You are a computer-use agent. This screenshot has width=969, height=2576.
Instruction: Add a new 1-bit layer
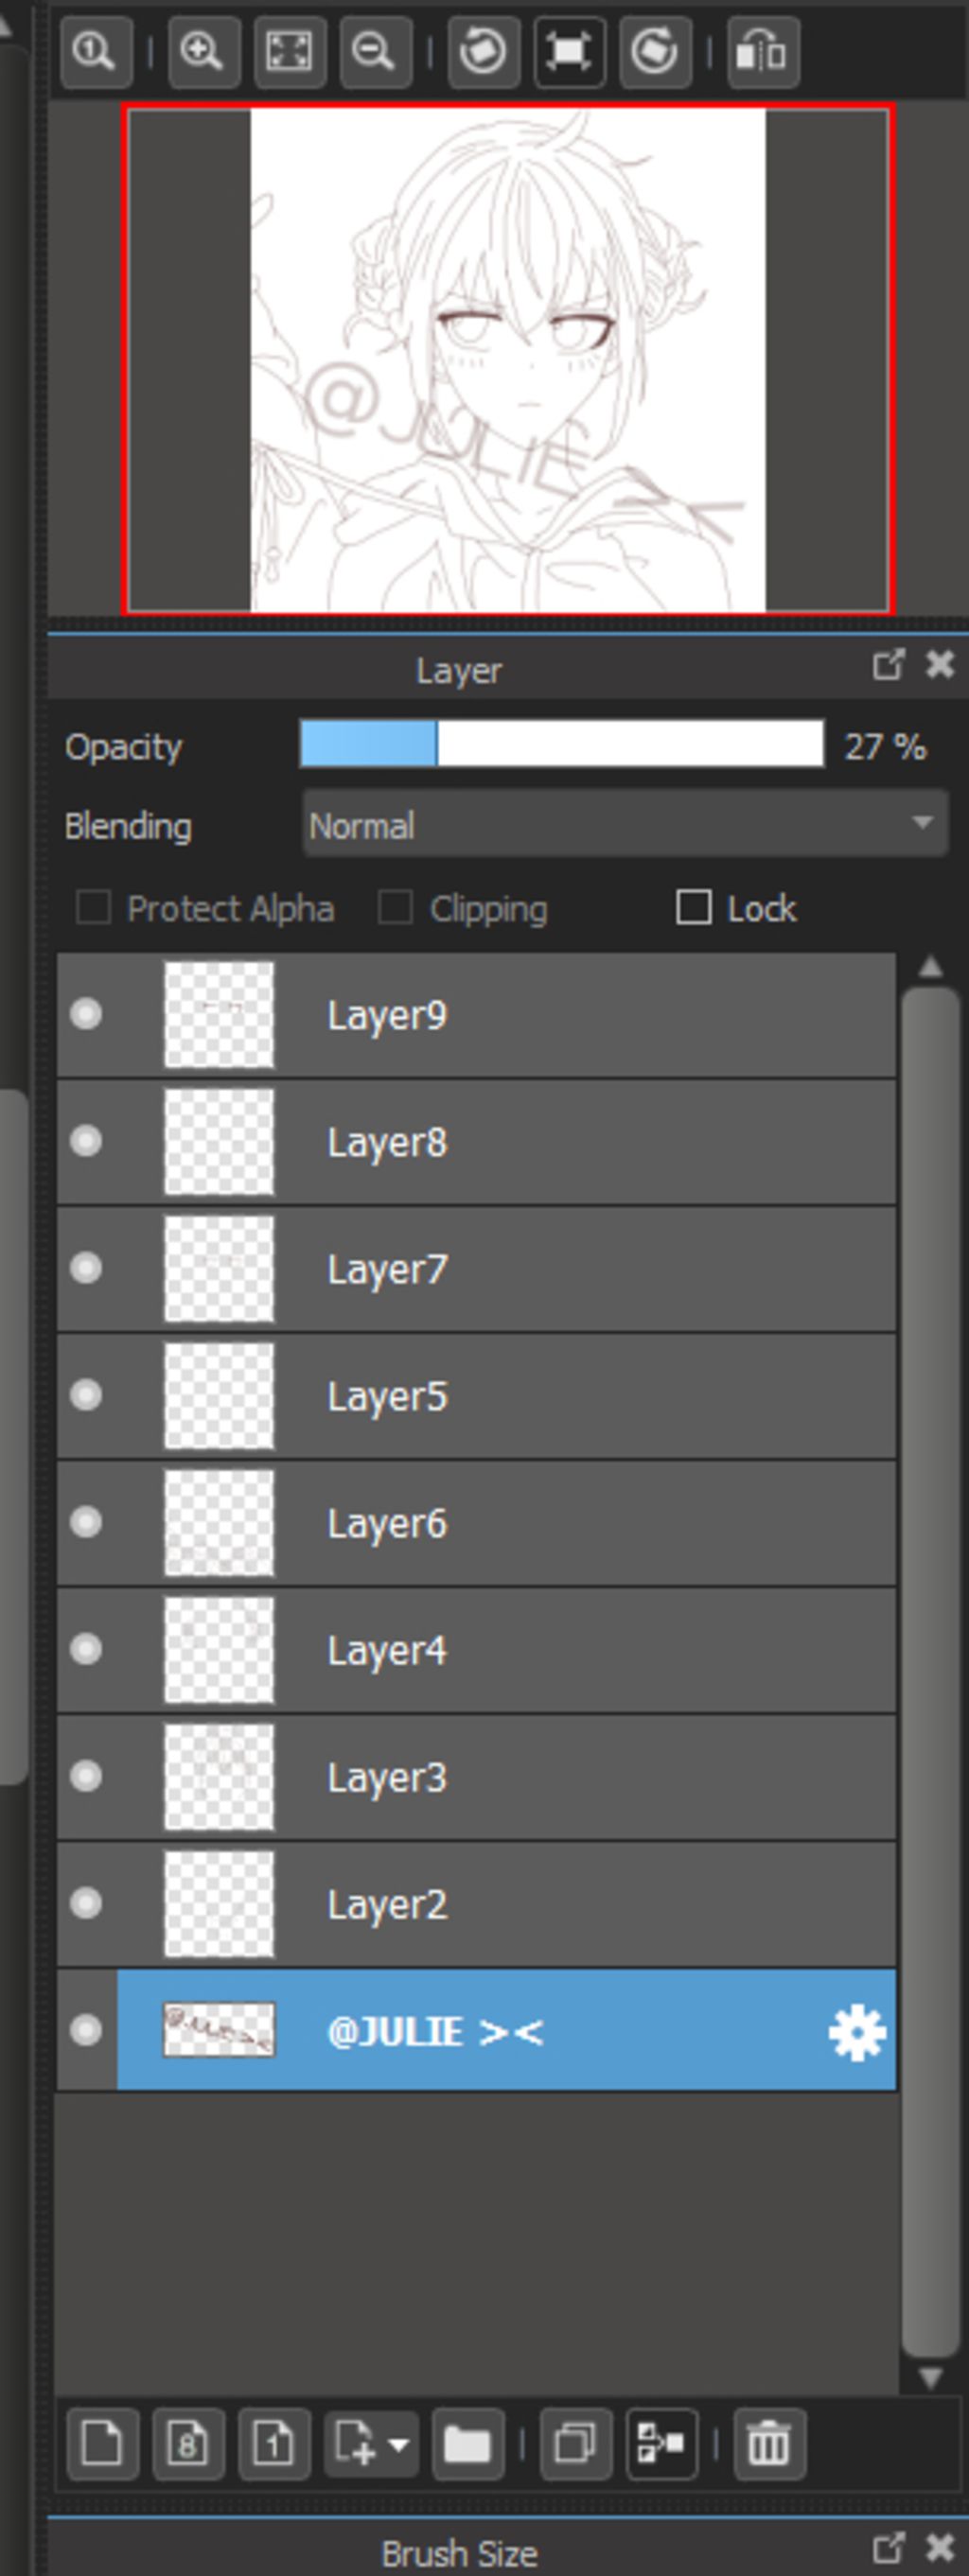274,2444
